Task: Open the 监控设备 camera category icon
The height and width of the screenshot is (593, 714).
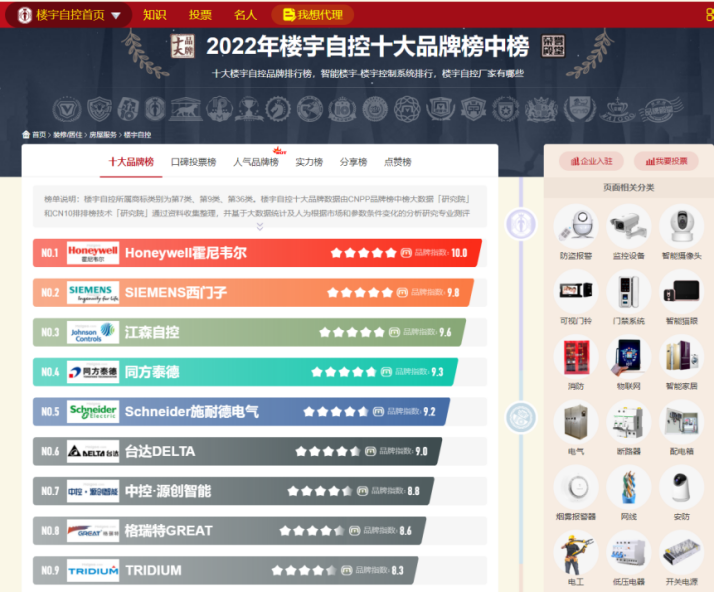Action: coord(628,226)
